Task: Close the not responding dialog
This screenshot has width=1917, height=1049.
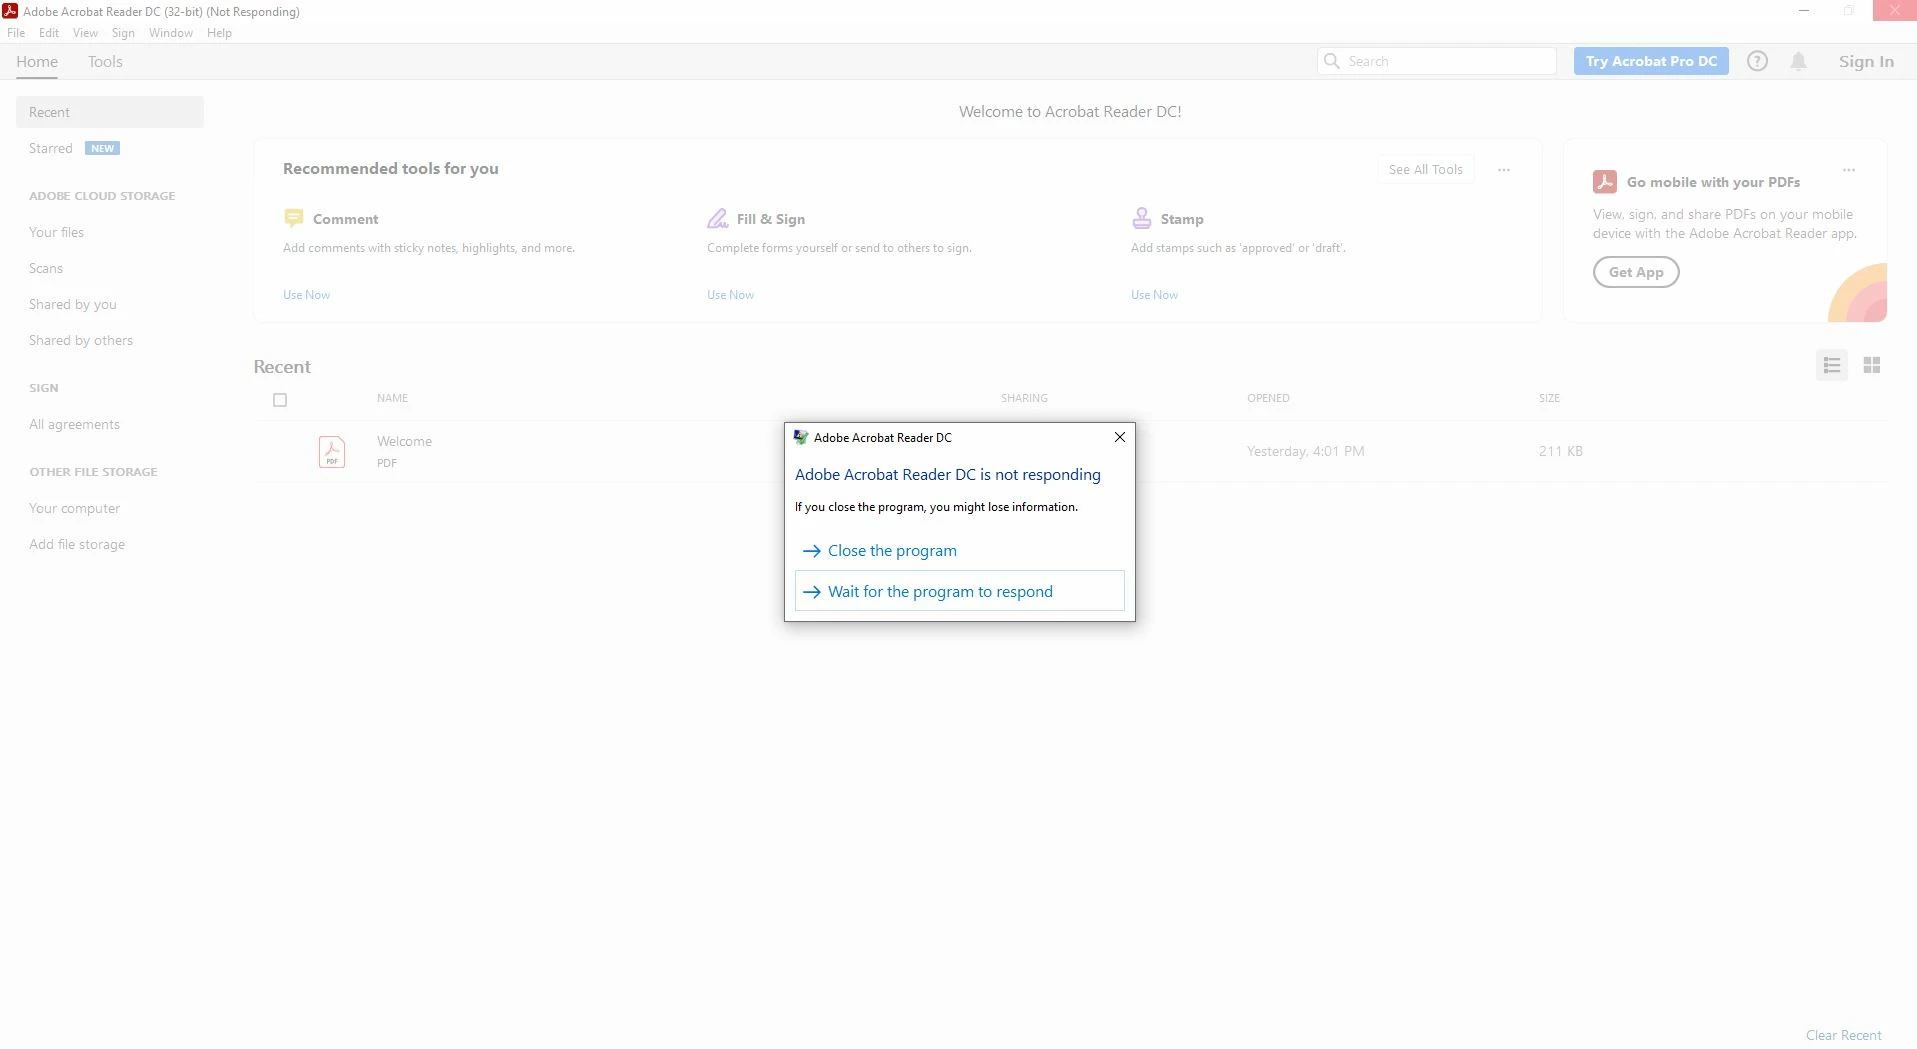Action: [x=1119, y=437]
